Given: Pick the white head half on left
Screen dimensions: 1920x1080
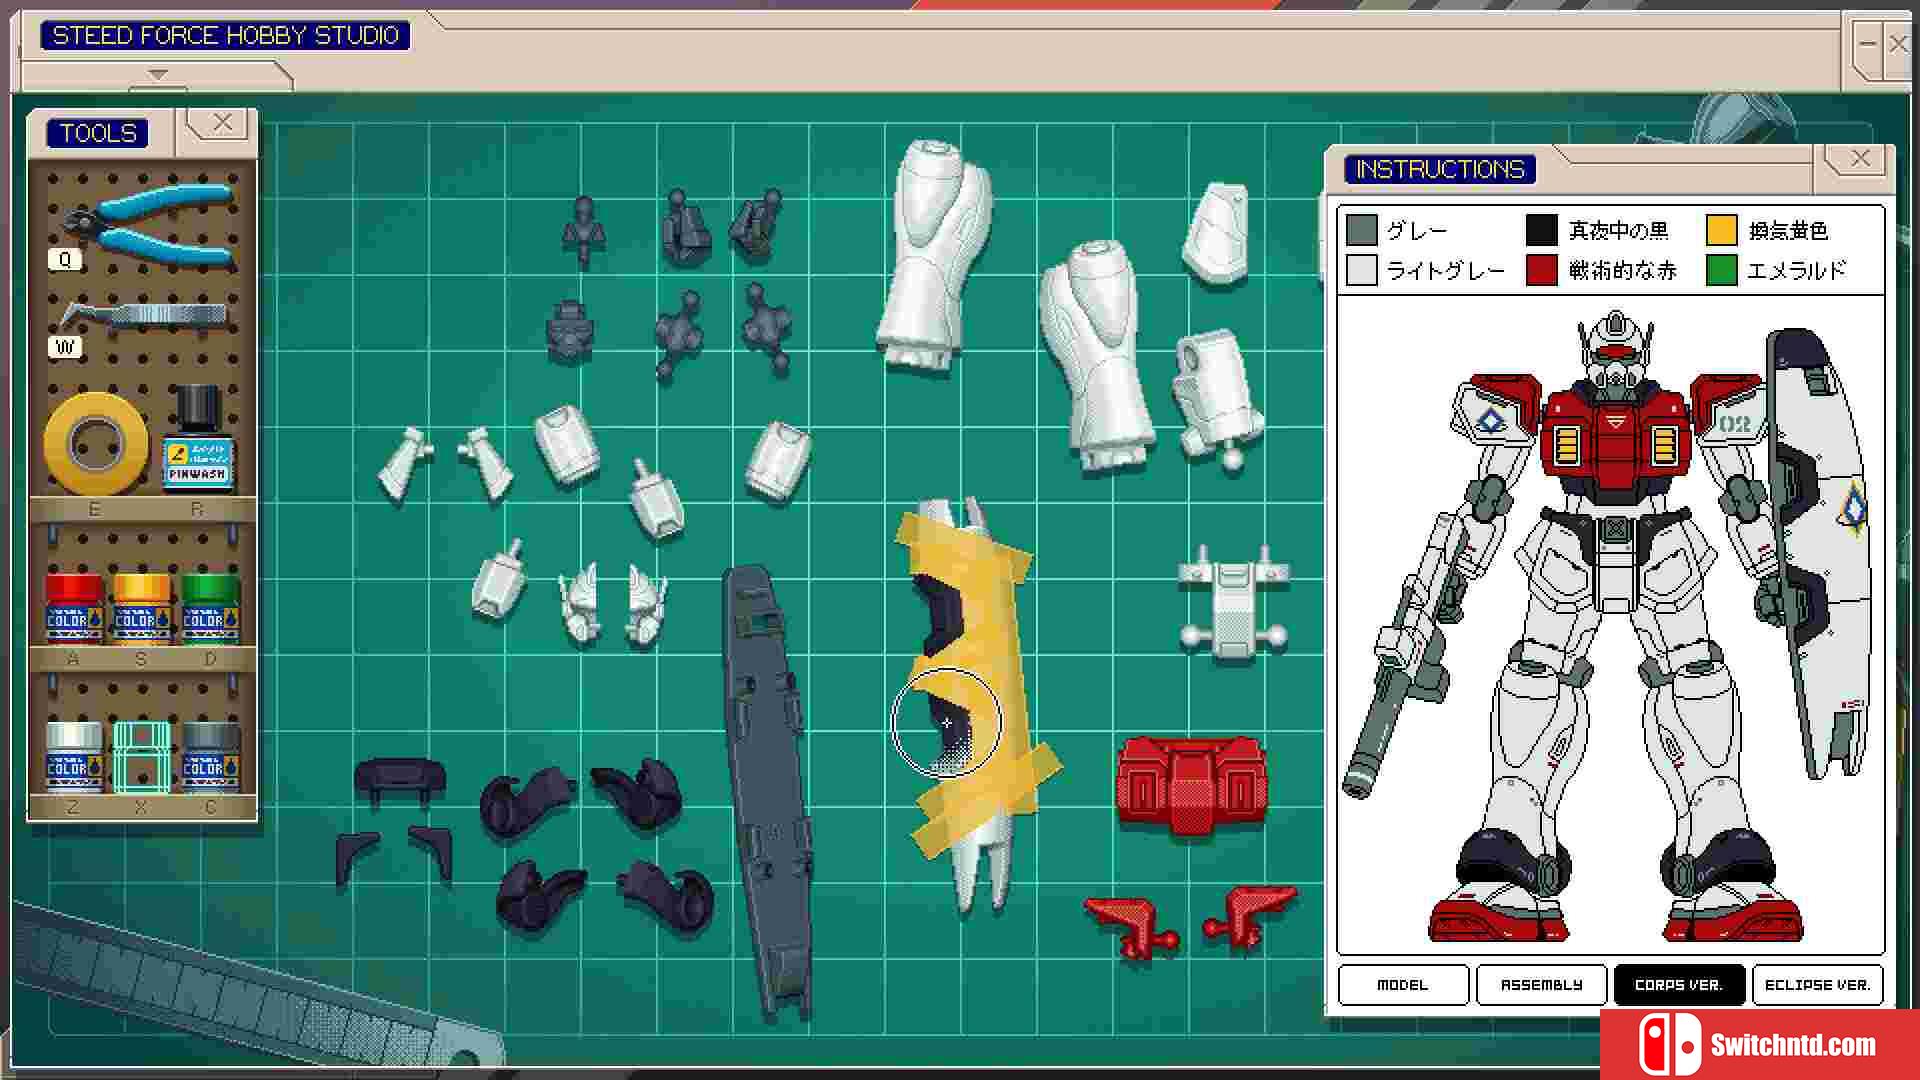Looking at the screenshot, I should coord(580,603).
